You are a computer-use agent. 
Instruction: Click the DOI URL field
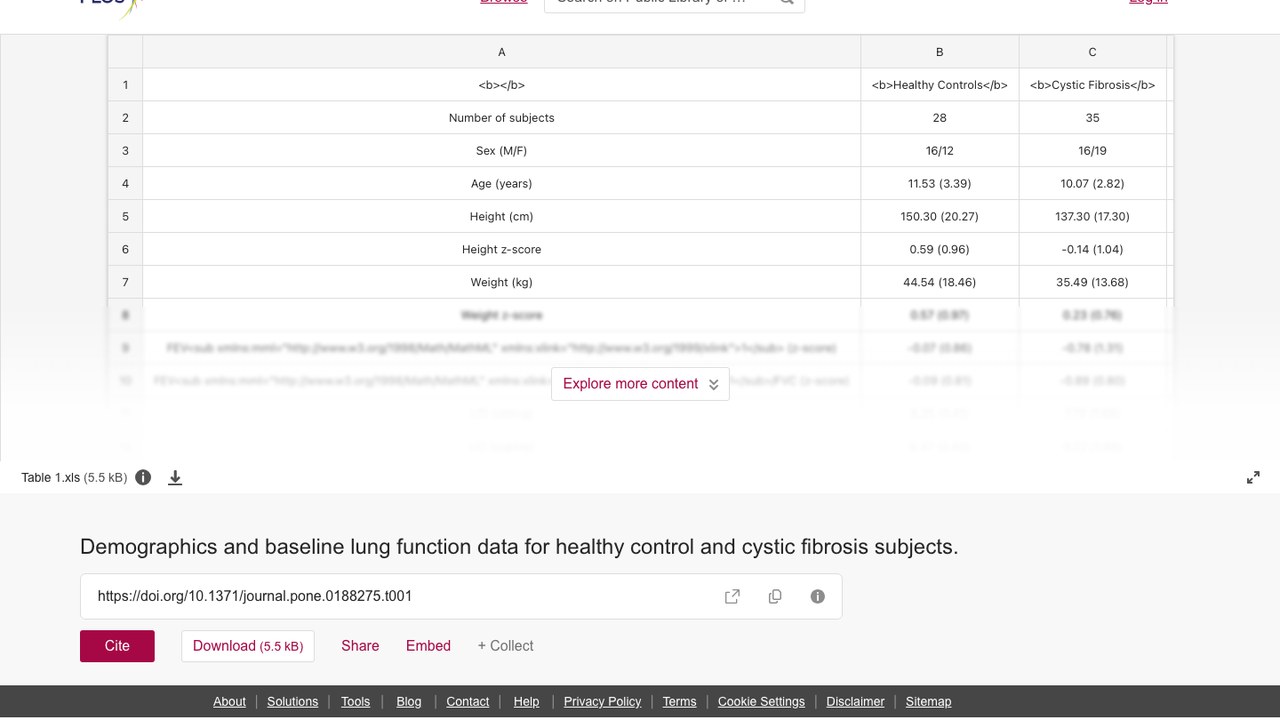click(461, 596)
